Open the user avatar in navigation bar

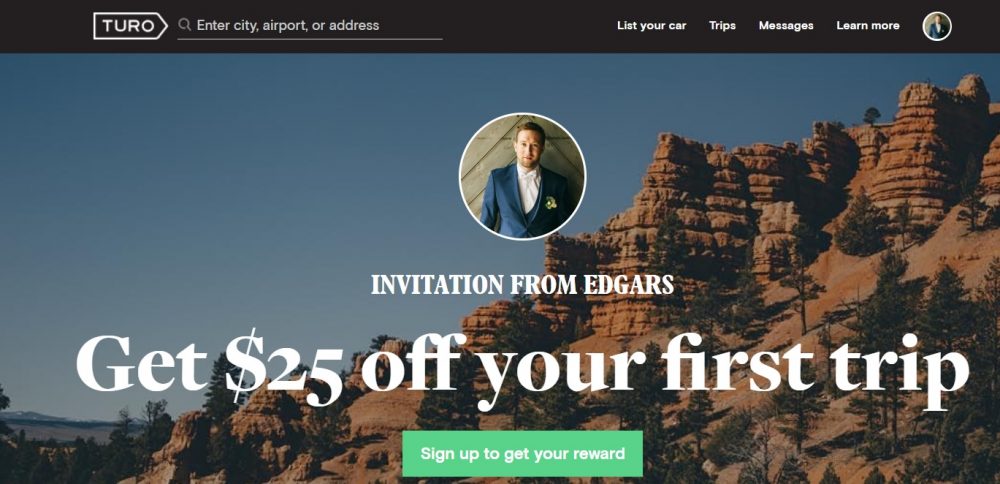click(937, 26)
